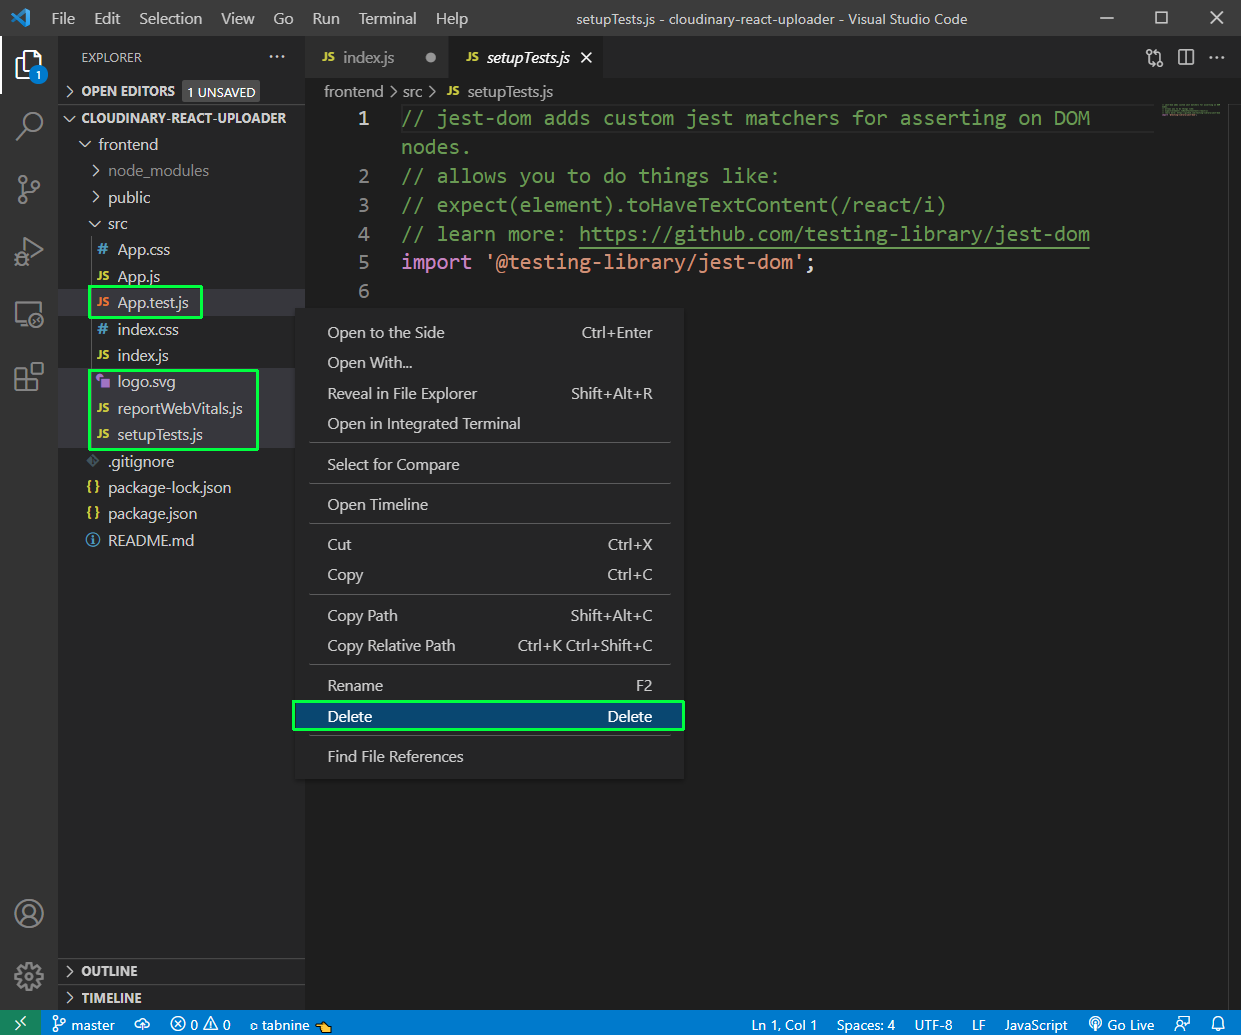
Task: Select Reveal in File Explorer
Action: tap(489, 394)
